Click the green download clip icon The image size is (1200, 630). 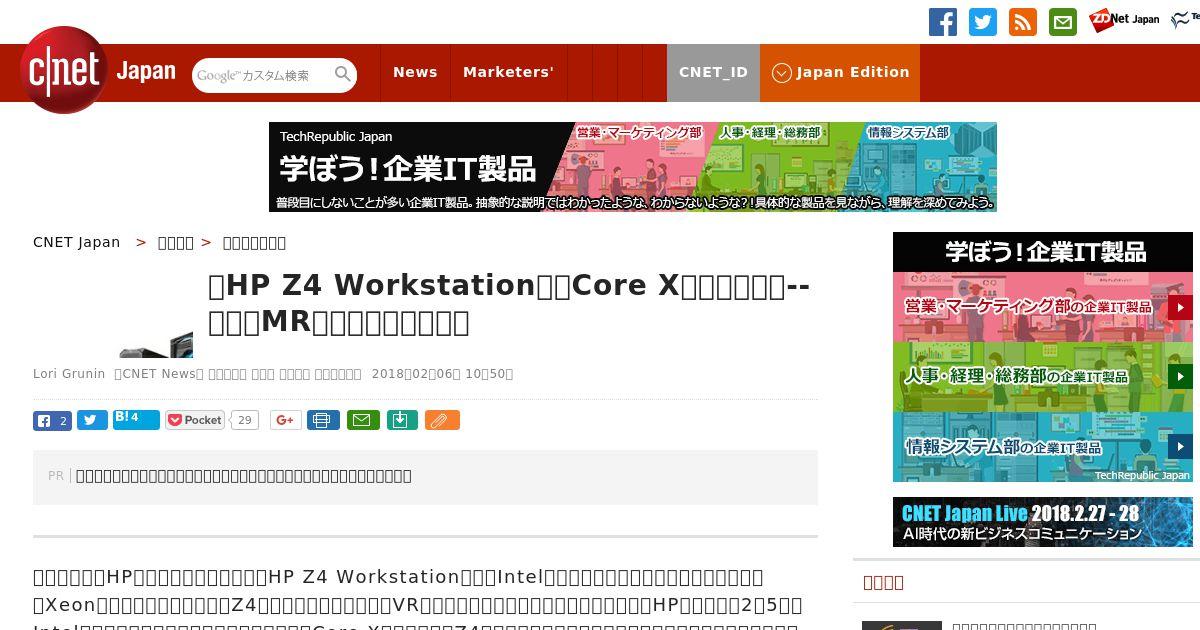pos(401,420)
